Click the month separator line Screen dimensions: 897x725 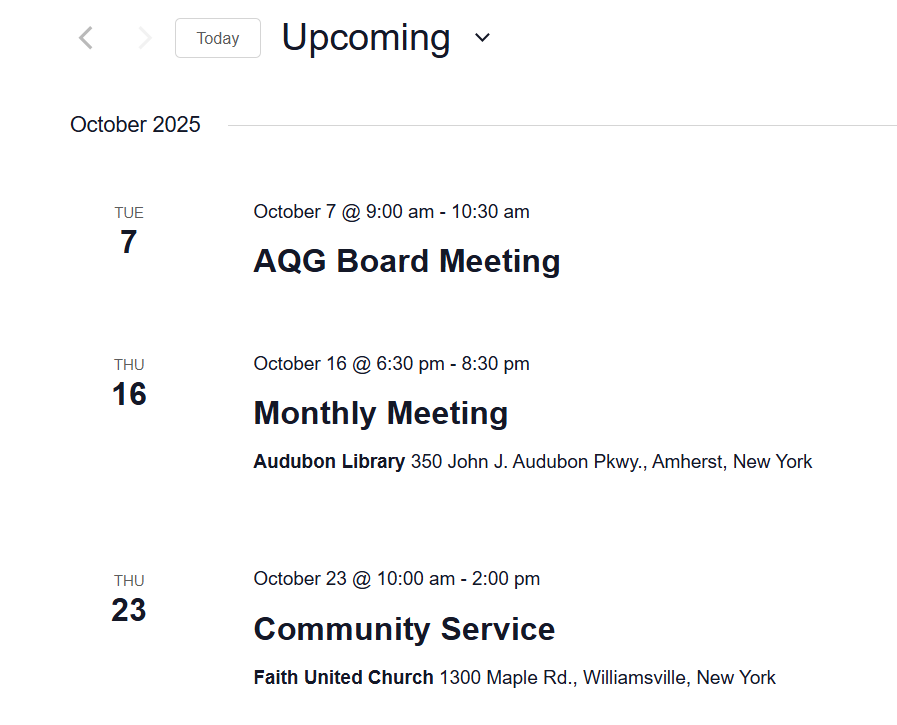(x=560, y=126)
